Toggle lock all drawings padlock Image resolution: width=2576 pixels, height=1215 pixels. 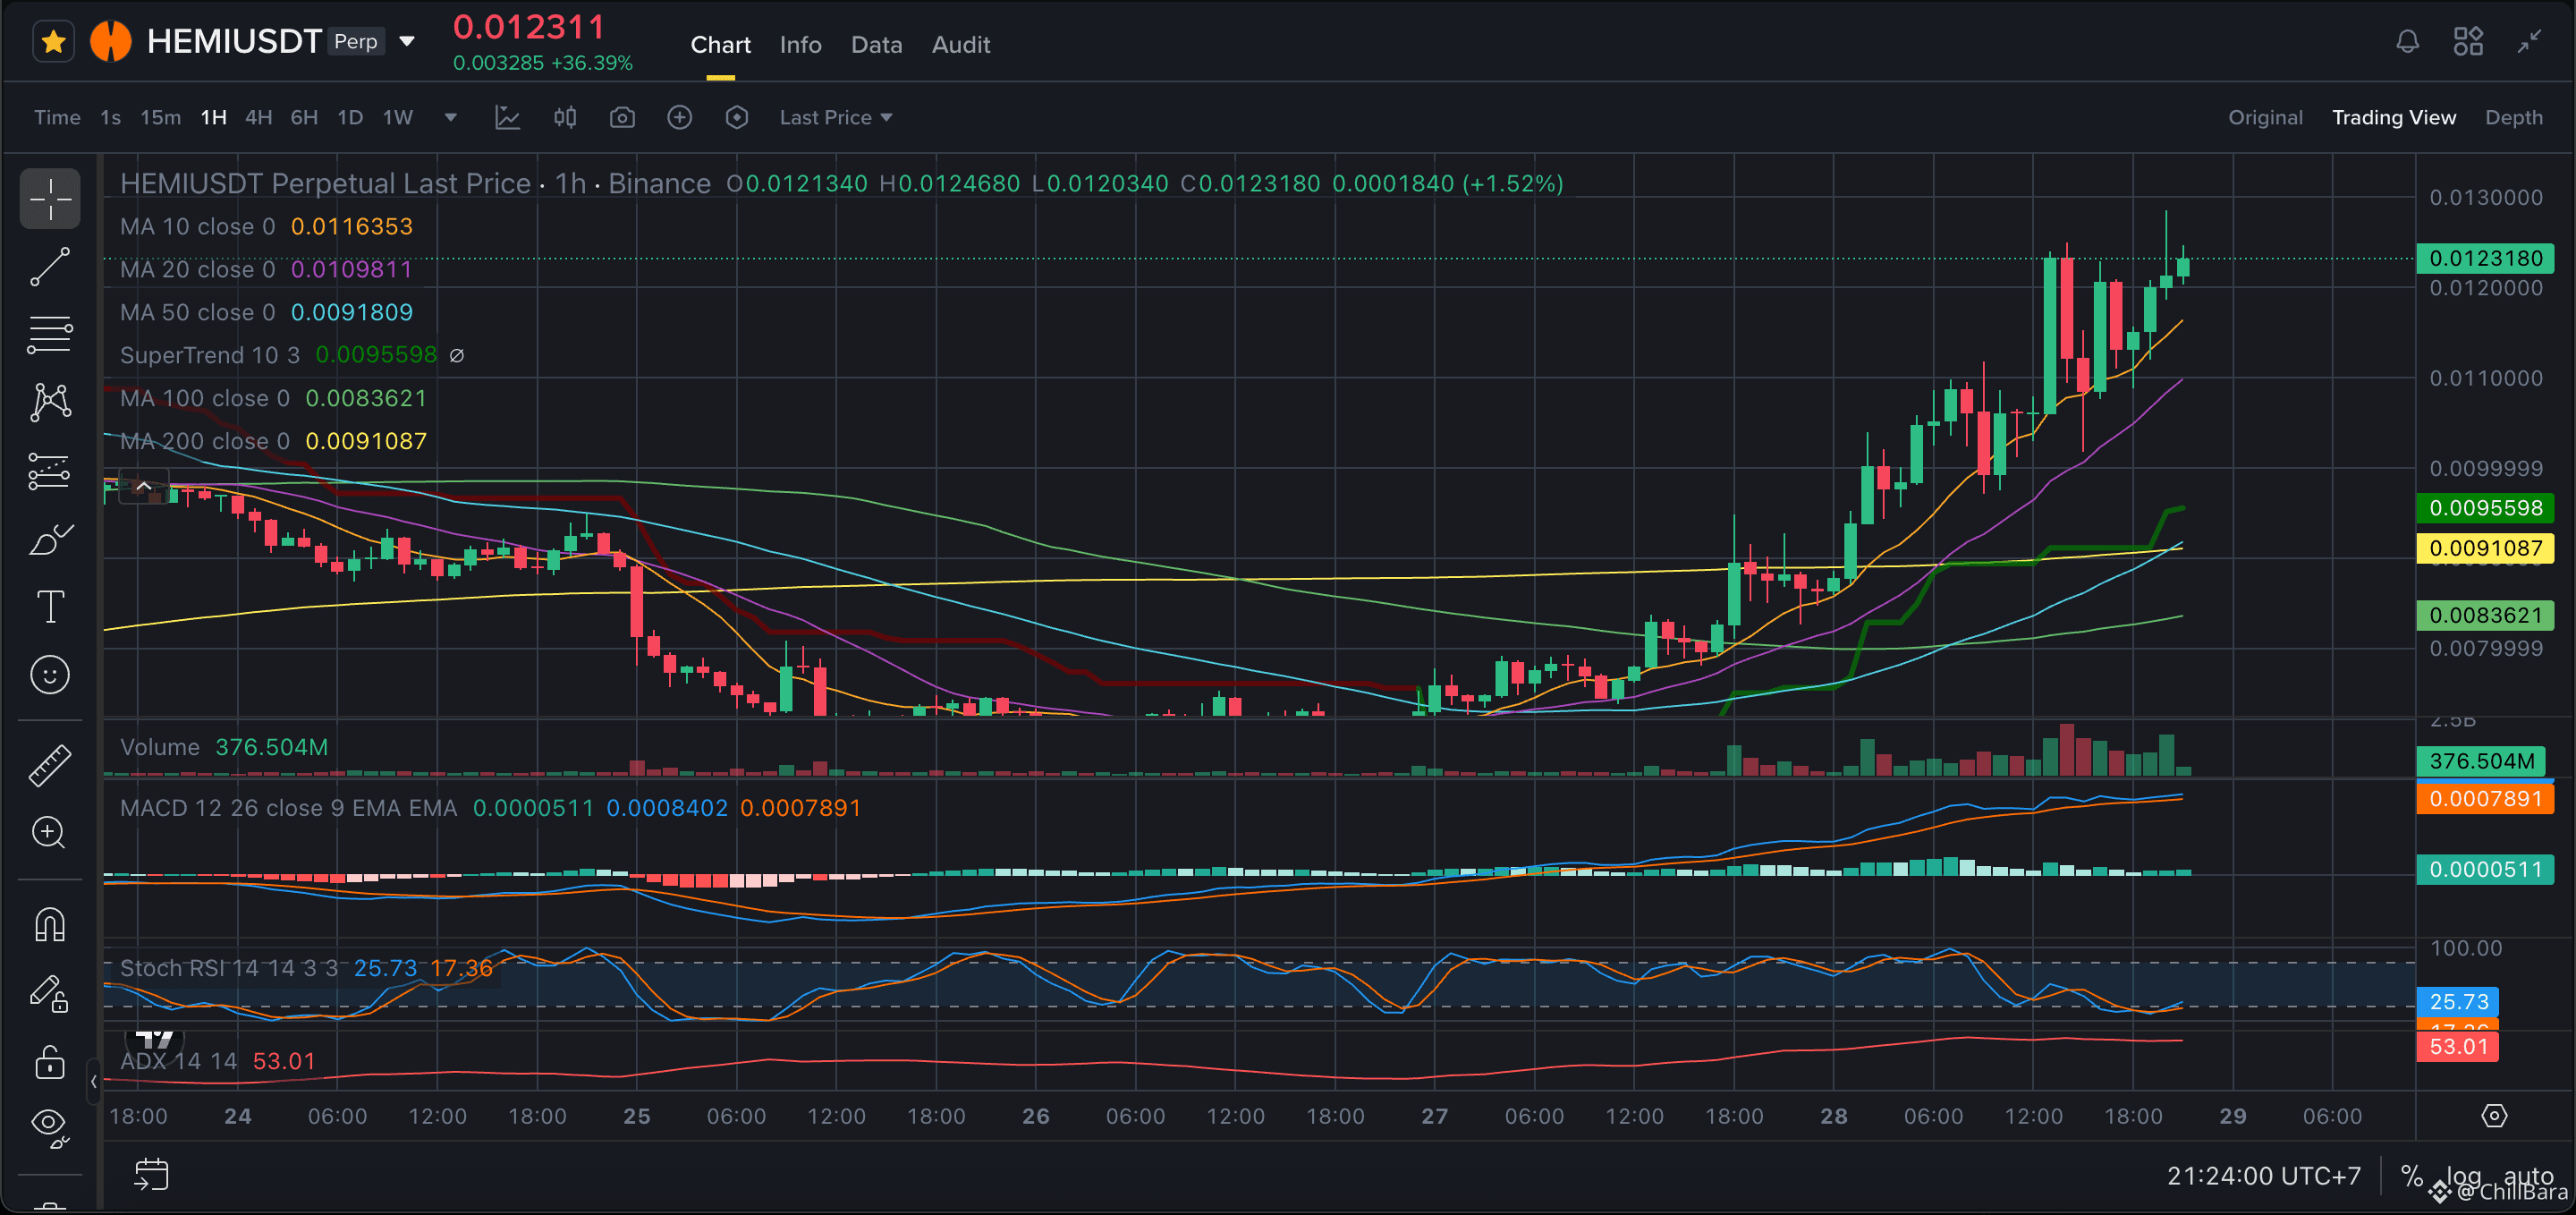50,1061
